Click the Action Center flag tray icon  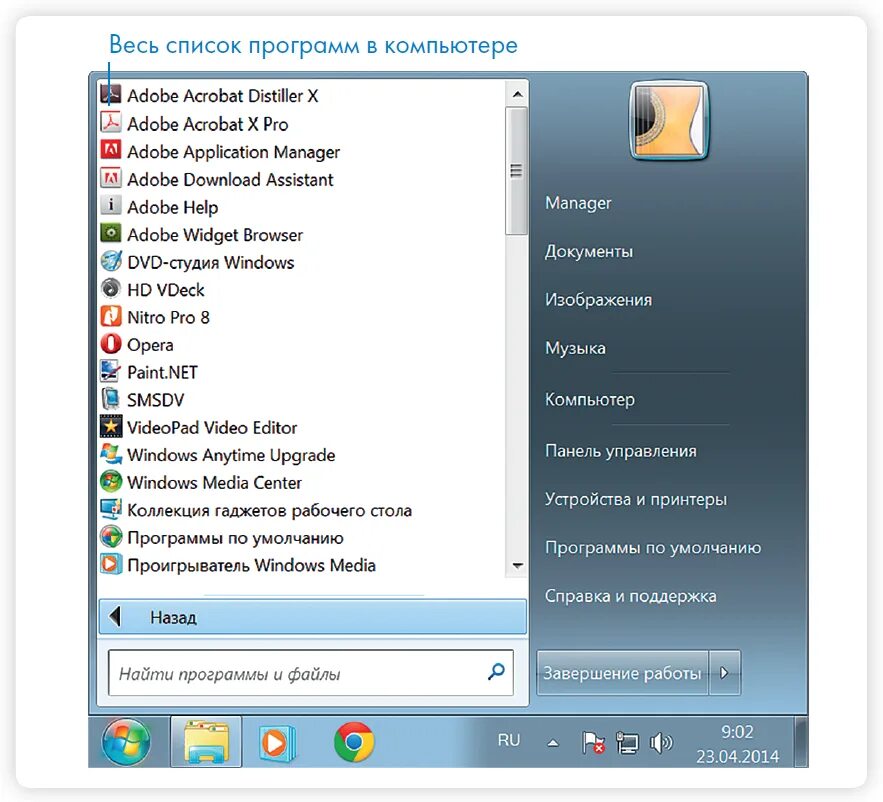(592, 742)
